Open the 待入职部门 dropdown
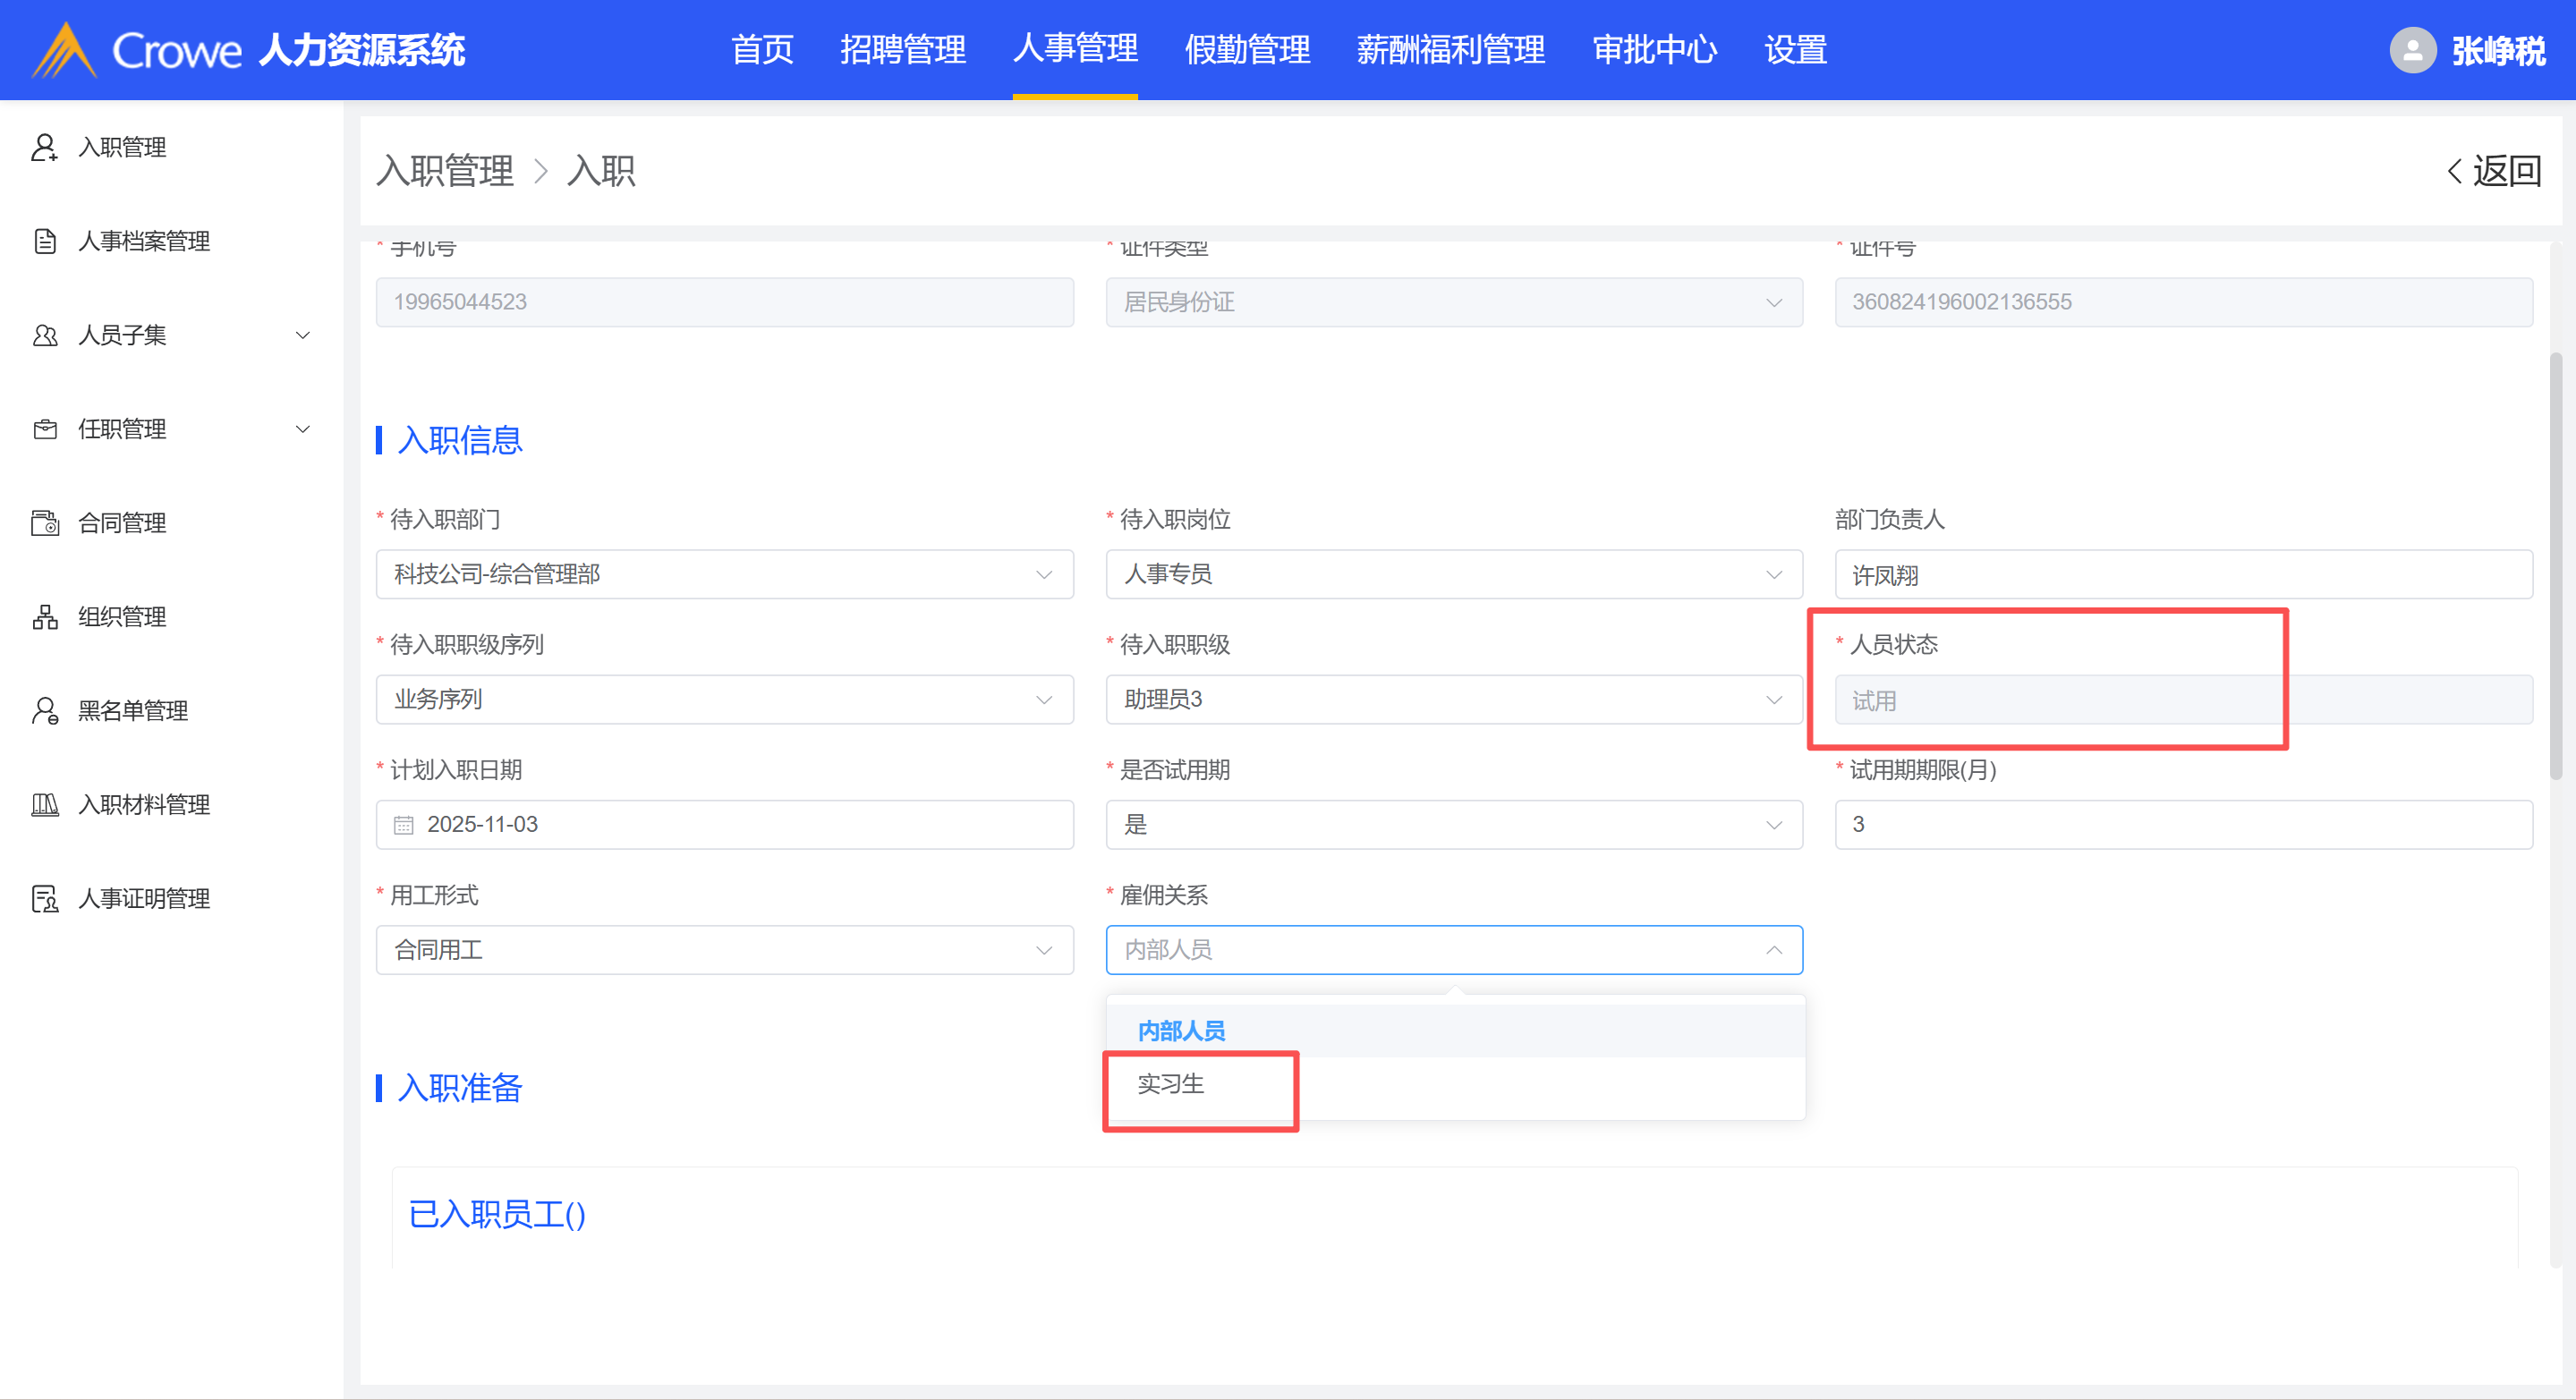 point(724,574)
